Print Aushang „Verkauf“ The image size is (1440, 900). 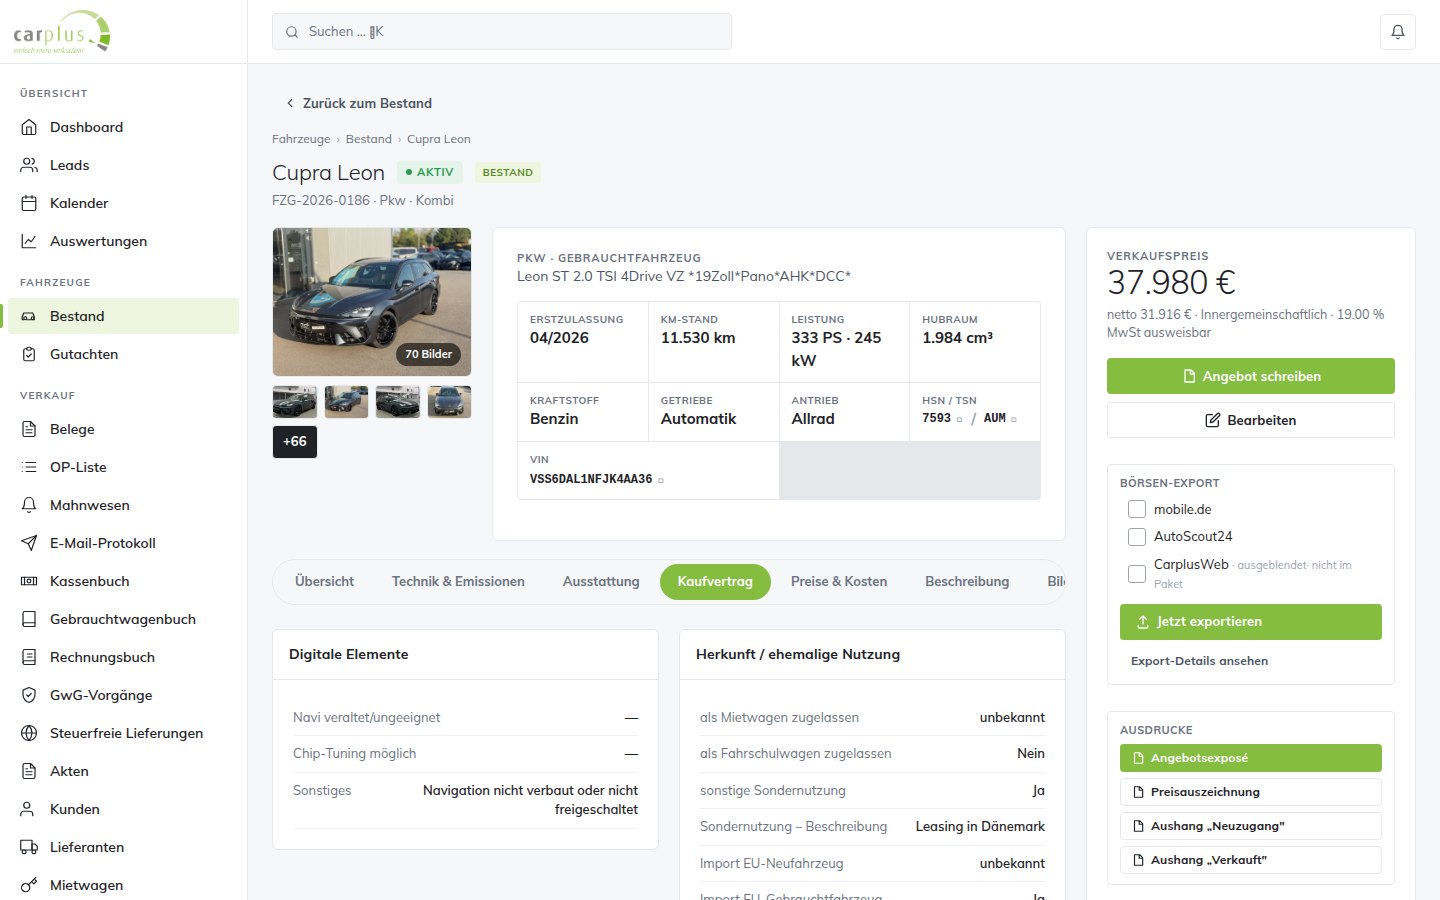click(x=1250, y=860)
